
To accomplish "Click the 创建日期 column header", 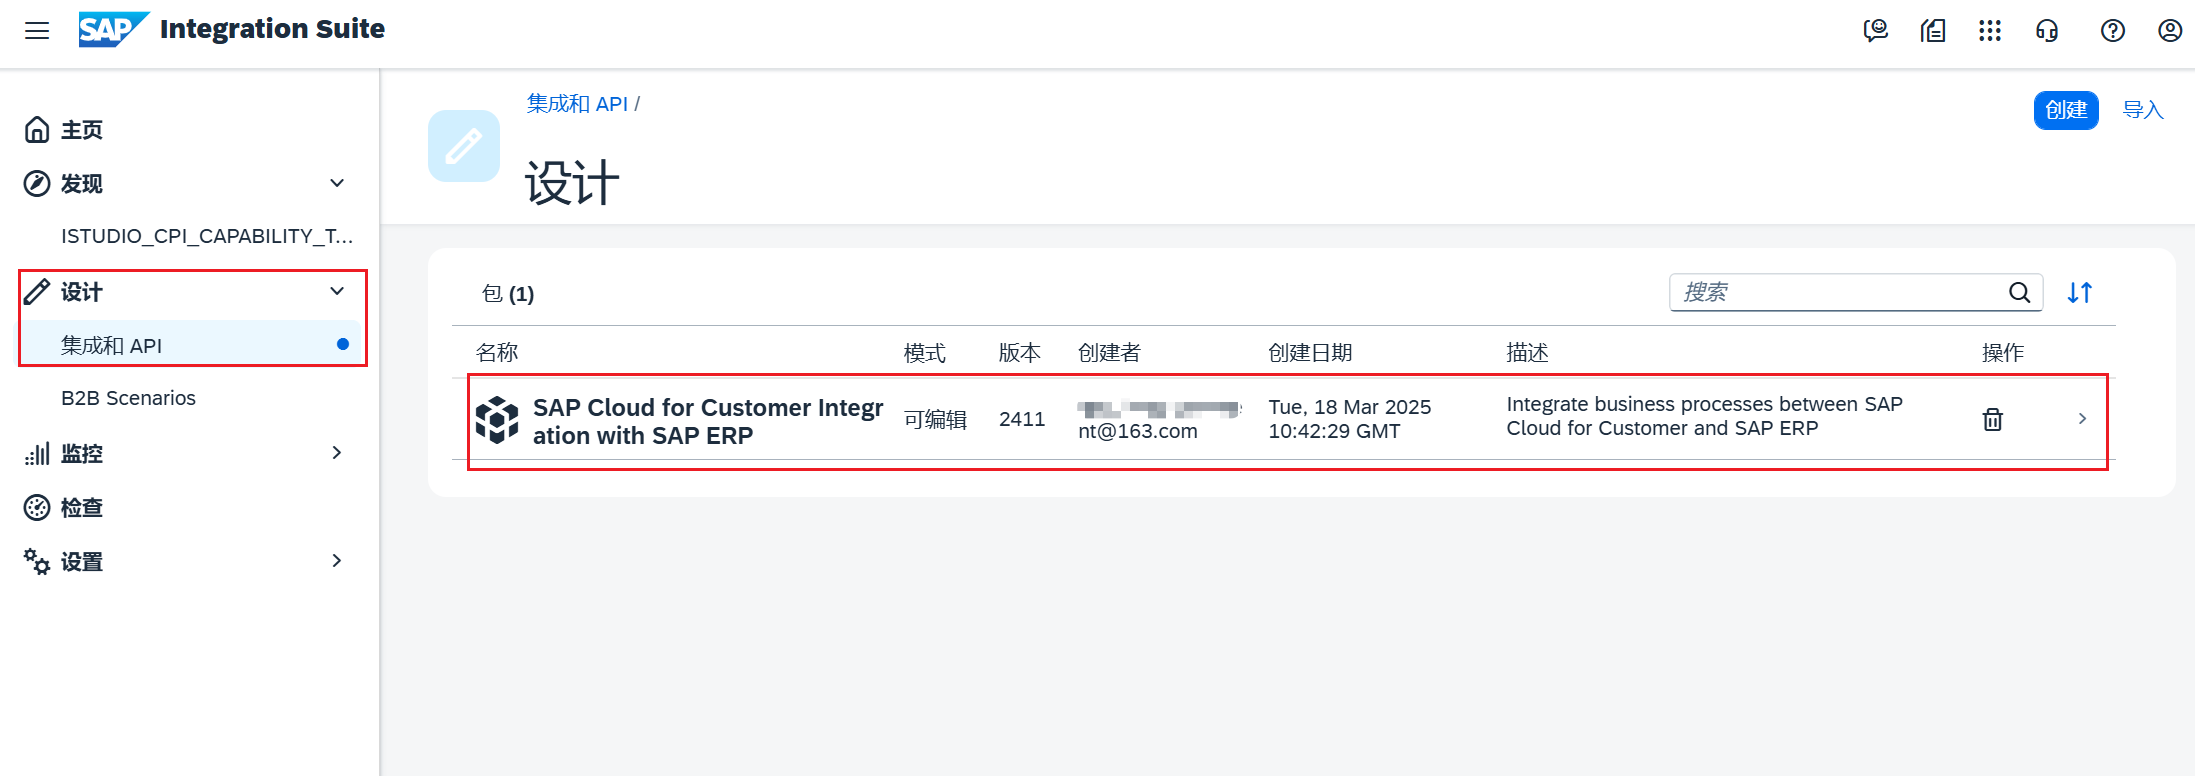I will click(1310, 353).
